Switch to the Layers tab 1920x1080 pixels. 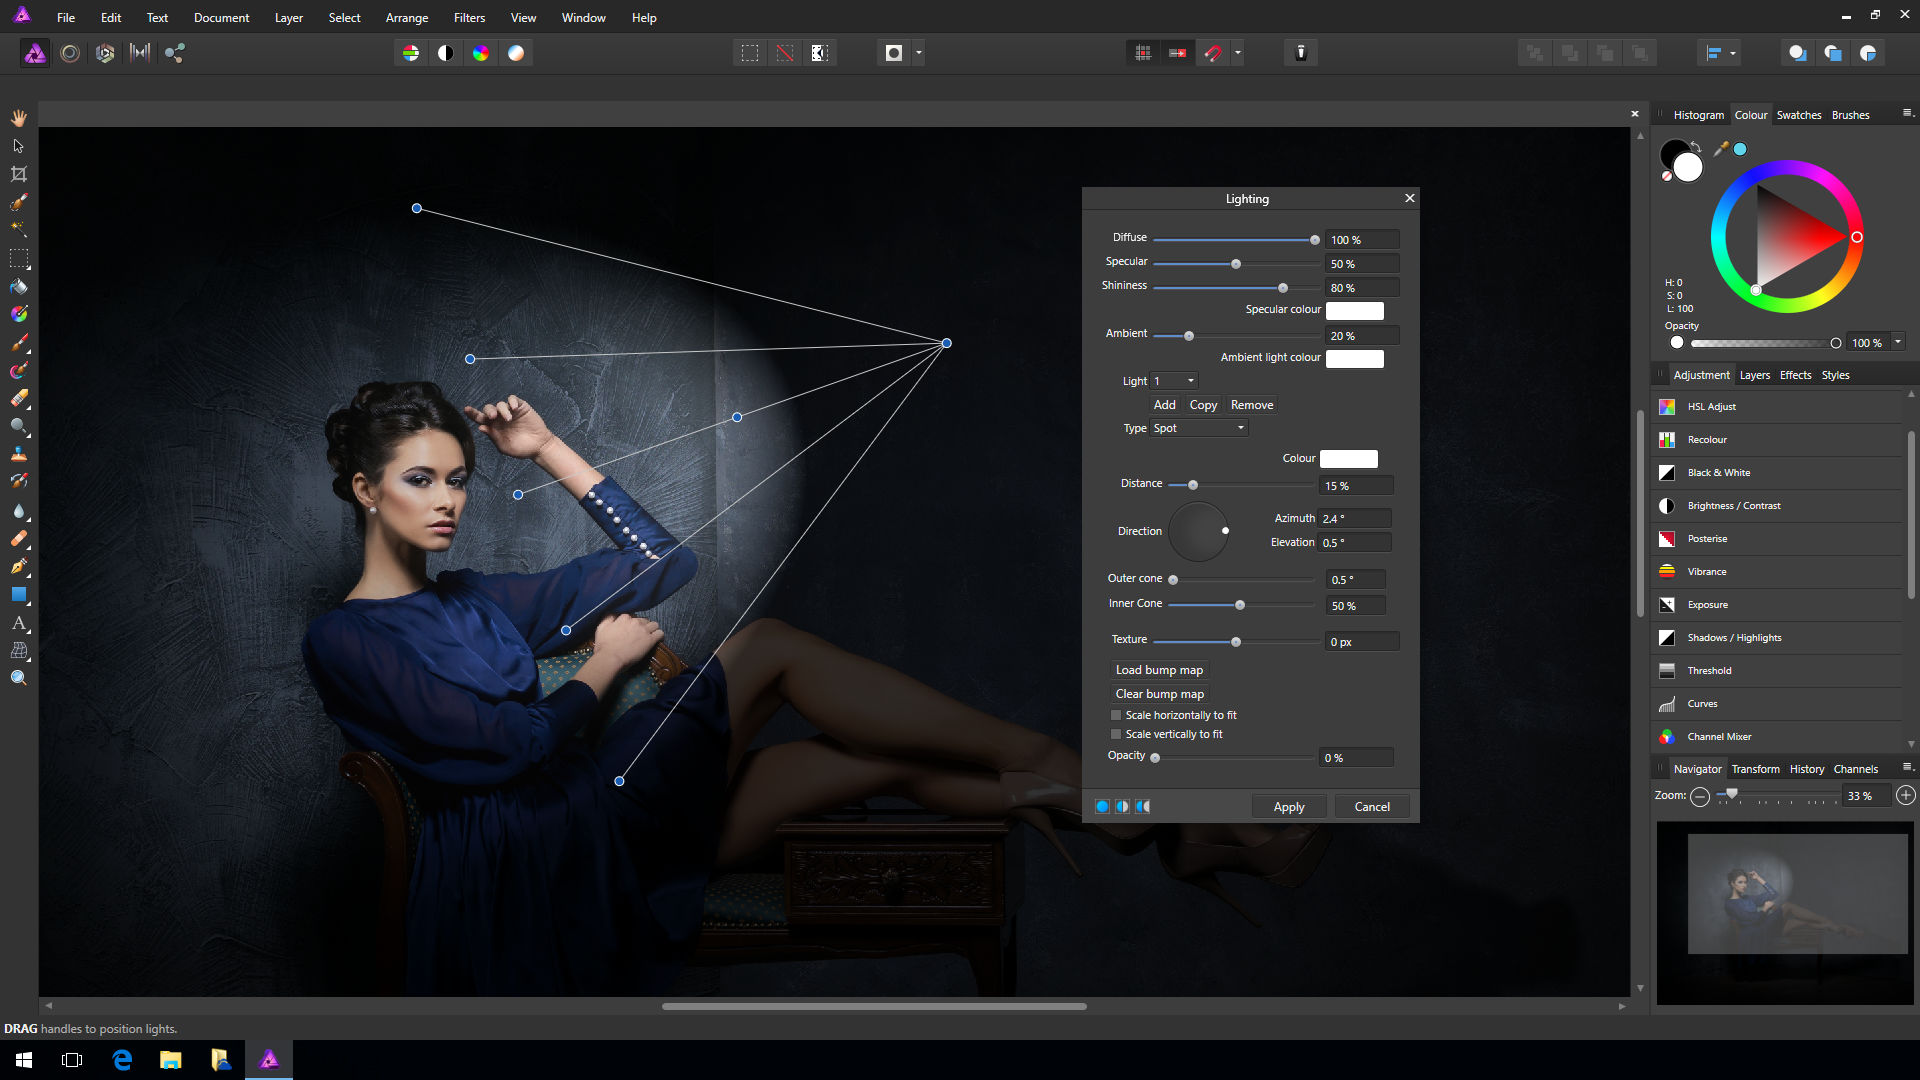click(x=1753, y=375)
